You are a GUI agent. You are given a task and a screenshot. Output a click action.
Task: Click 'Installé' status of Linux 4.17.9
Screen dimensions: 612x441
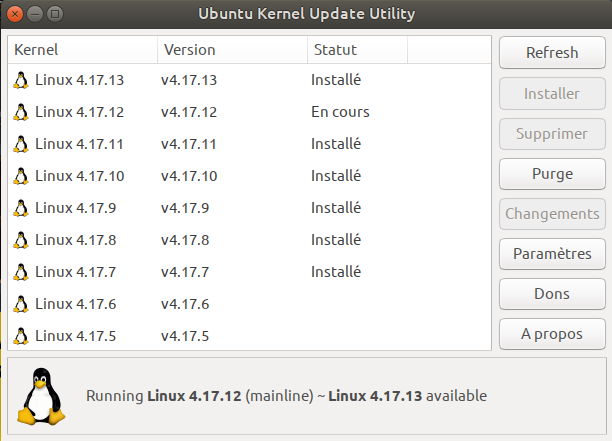pos(336,208)
